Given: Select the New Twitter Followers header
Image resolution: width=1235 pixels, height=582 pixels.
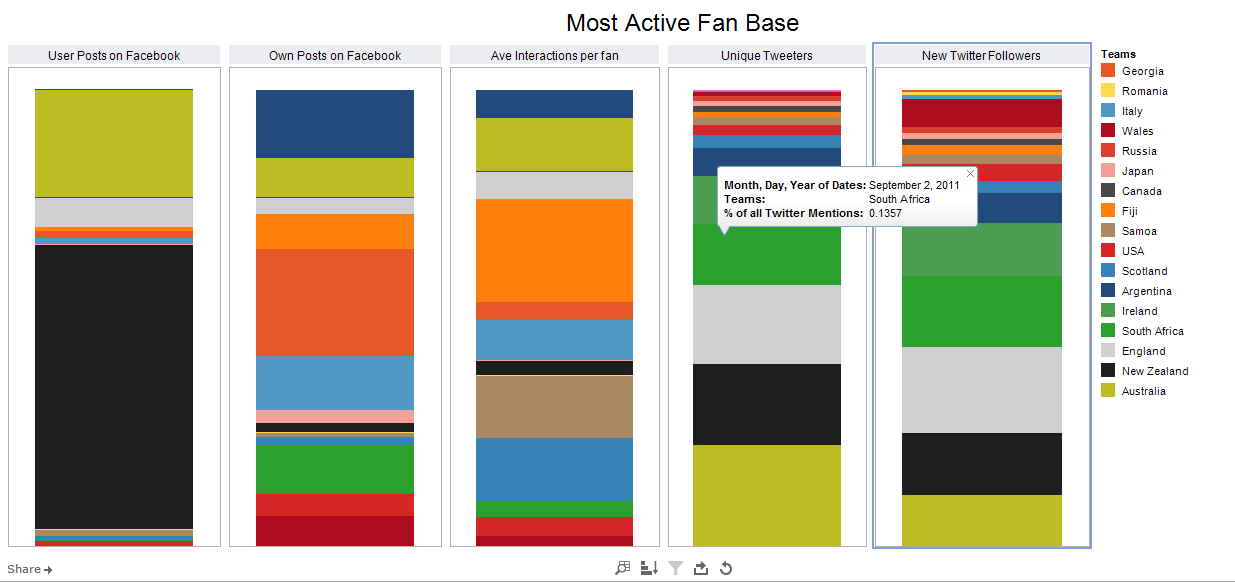Looking at the screenshot, I should pyautogui.click(x=982, y=55).
